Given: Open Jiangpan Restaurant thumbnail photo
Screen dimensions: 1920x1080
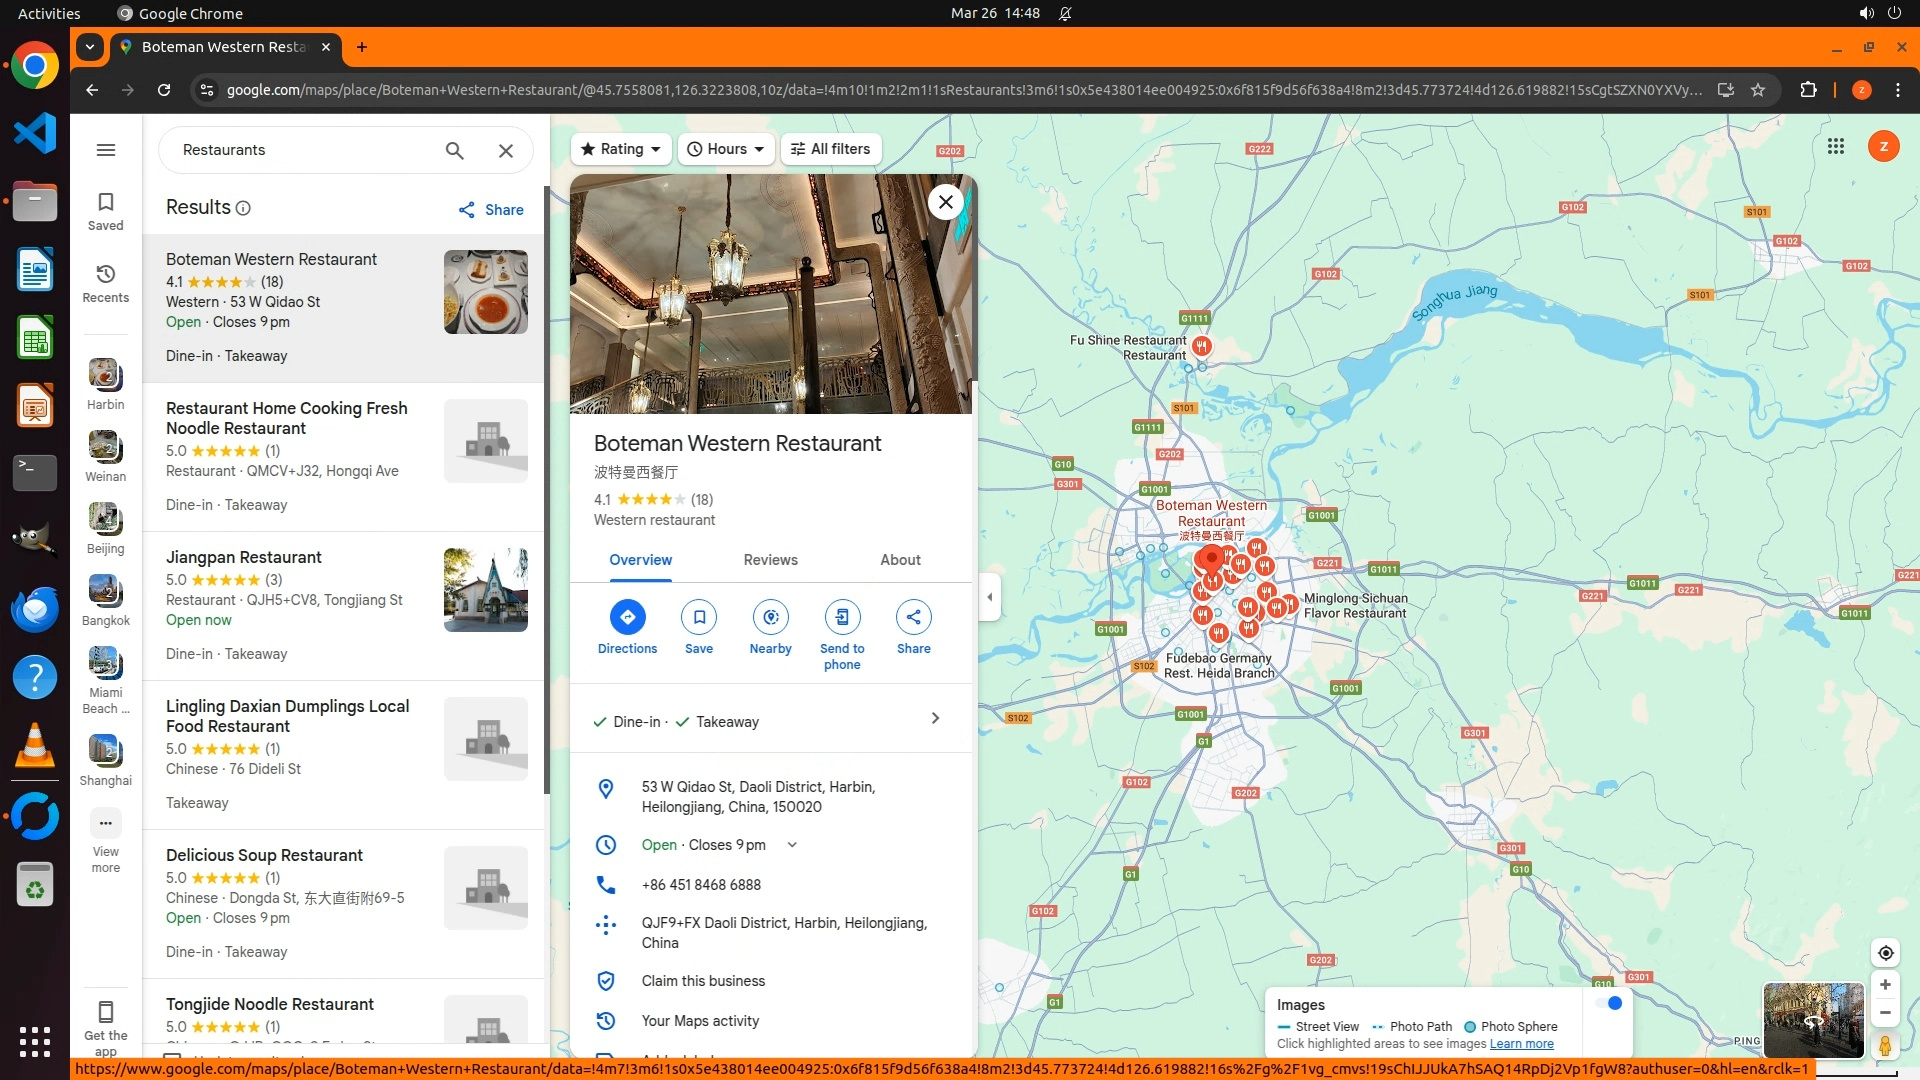Looking at the screenshot, I should pos(485,590).
